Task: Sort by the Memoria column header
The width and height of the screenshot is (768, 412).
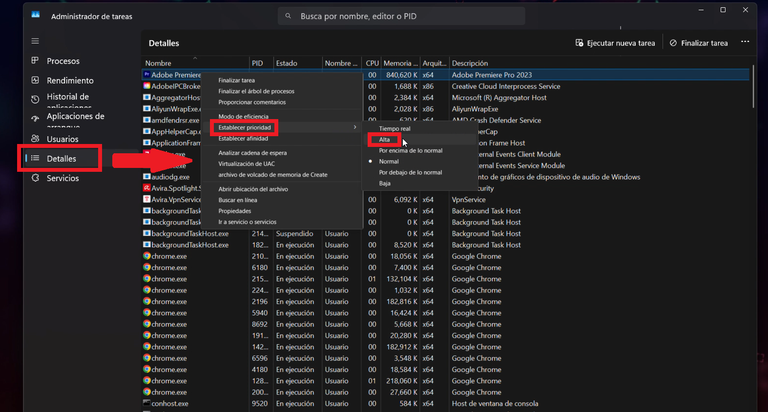Action: 400,63
